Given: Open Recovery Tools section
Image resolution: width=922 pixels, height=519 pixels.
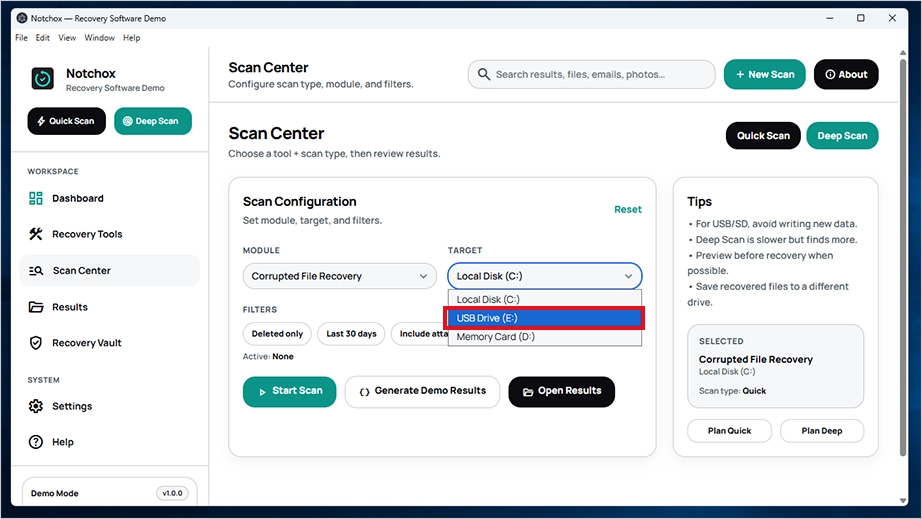Looking at the screenshot, I should pos(109,234).
